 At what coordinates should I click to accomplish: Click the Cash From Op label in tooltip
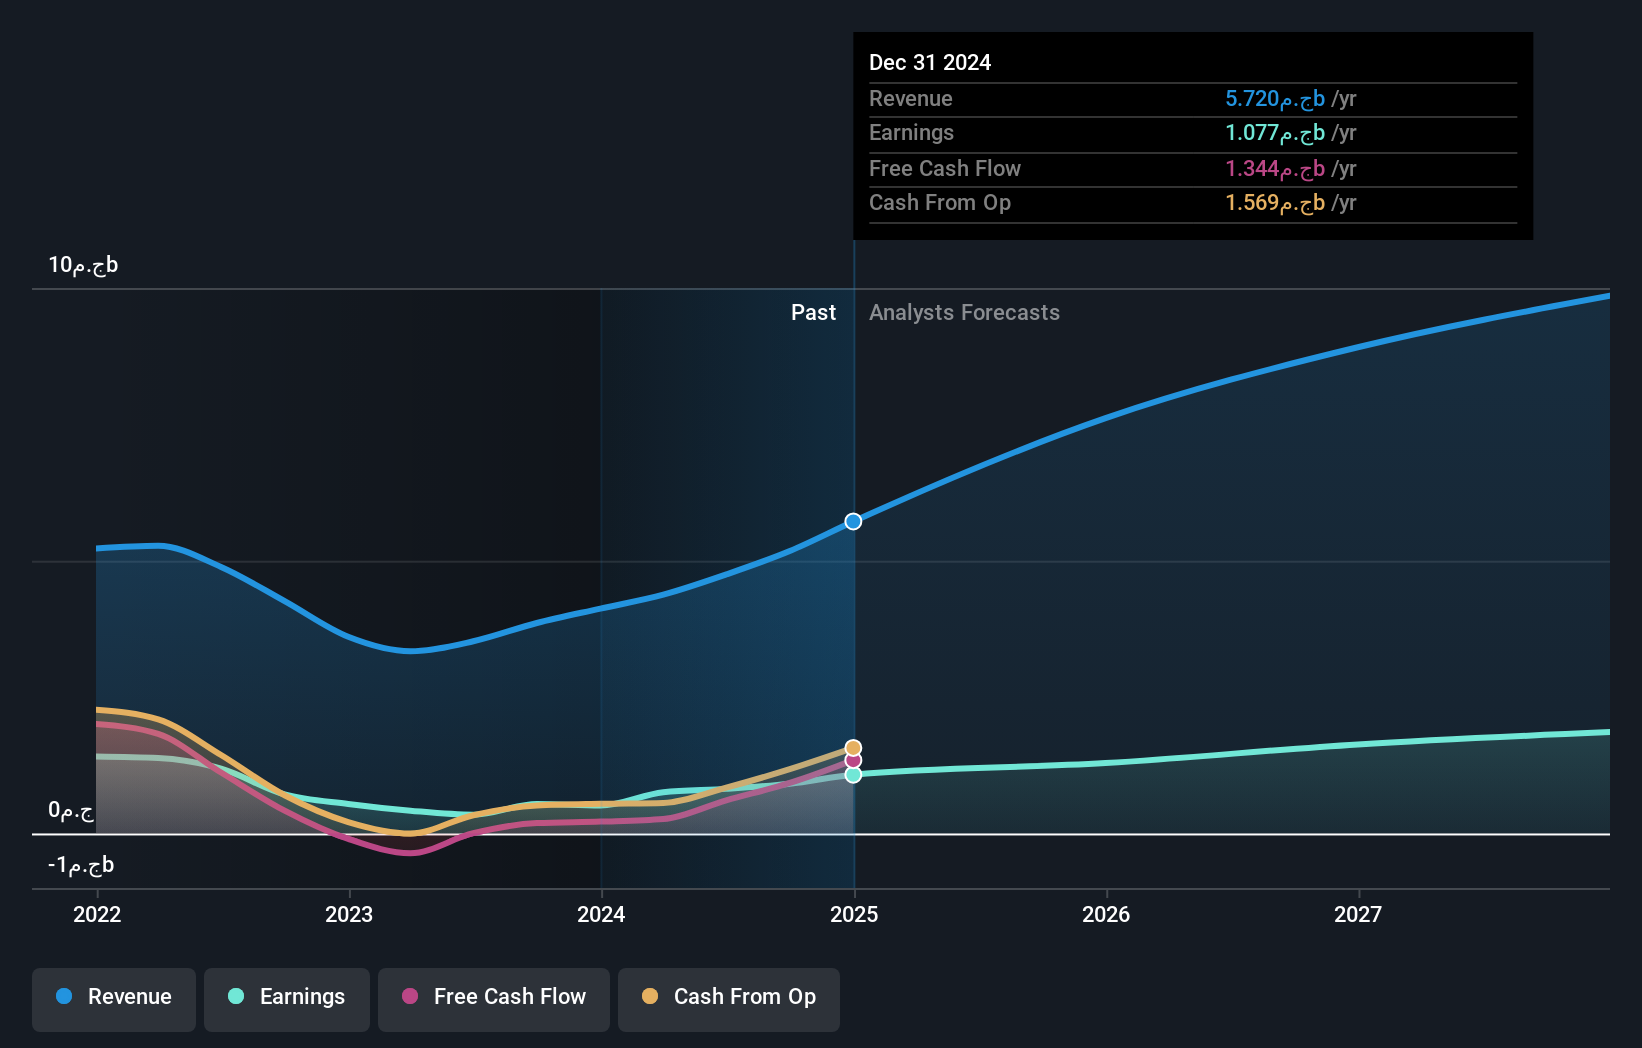[x=940, y=203]
